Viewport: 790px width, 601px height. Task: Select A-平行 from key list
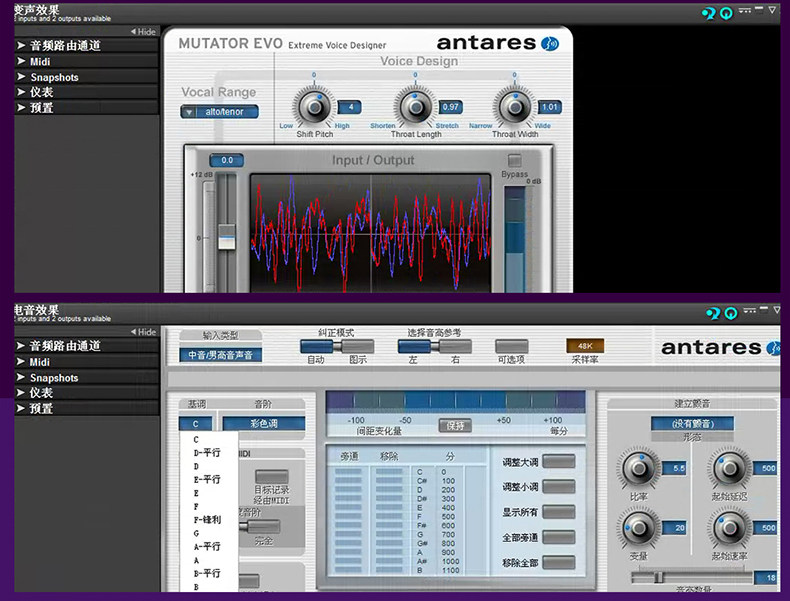point(207,547)
